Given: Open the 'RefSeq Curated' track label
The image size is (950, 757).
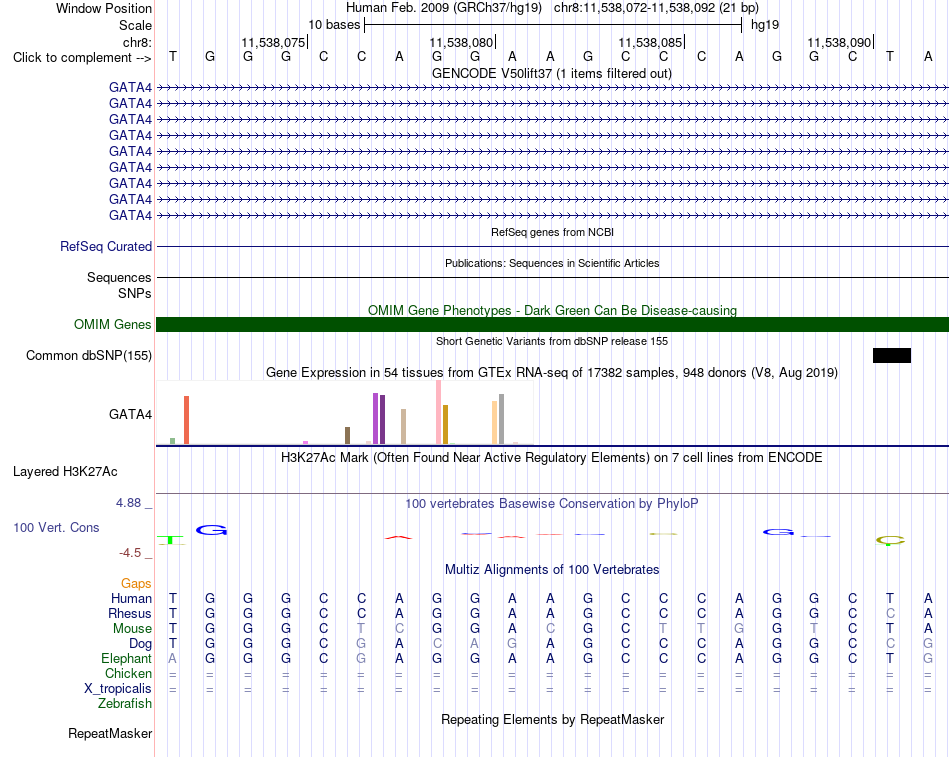Looking at the screenshot, I should click(106, 247).
